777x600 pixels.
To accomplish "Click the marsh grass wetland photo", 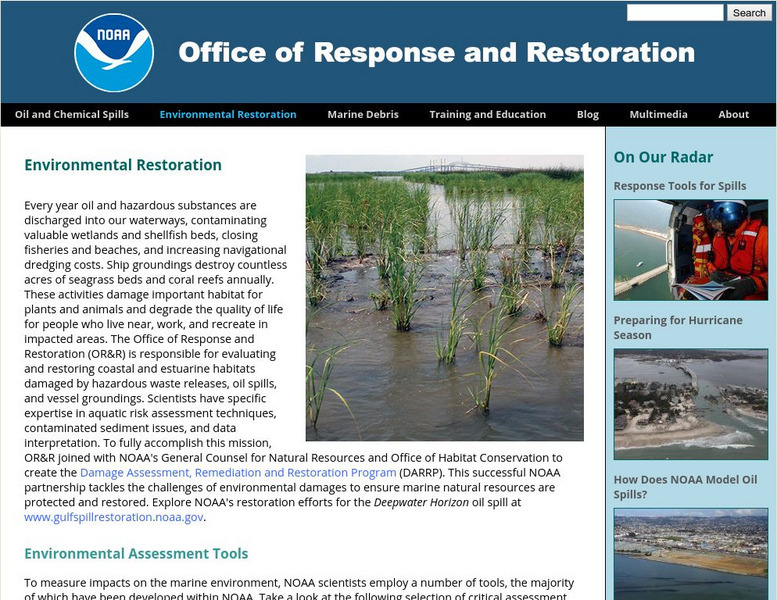I will (x=444, y=298).
